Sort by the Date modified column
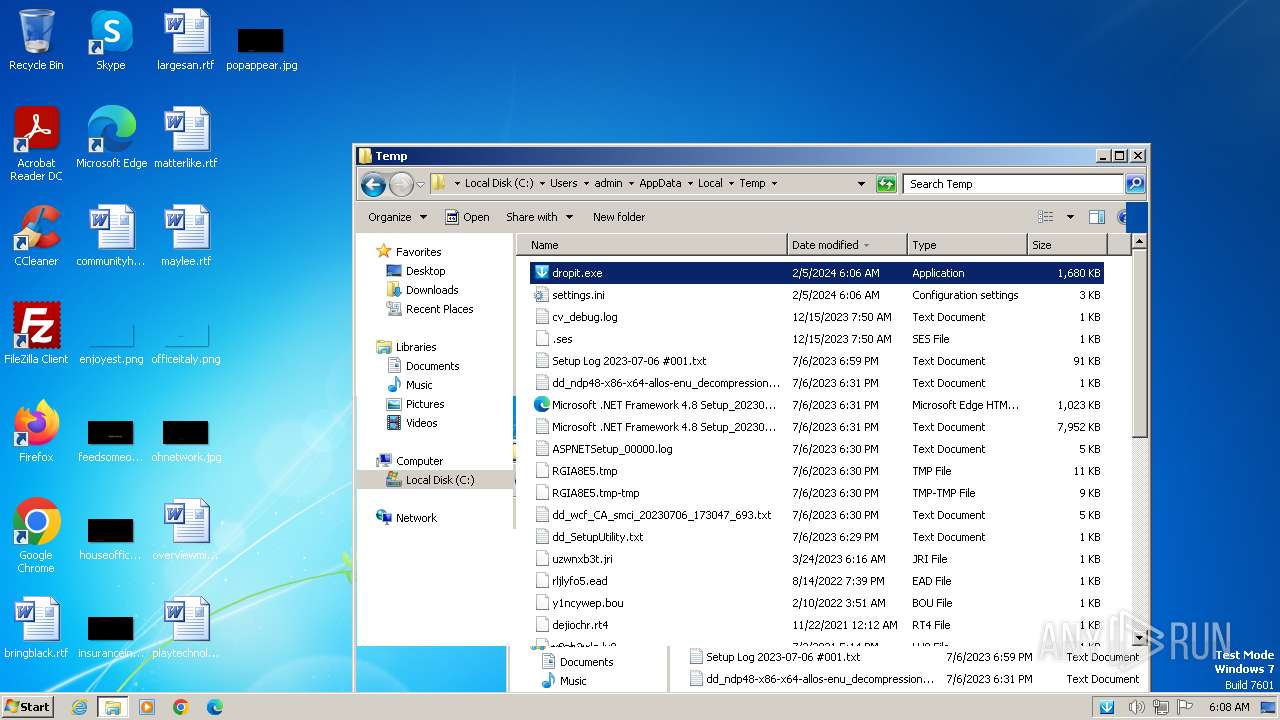The height and width of the screenshot is (720, 1280). [847, 245]
